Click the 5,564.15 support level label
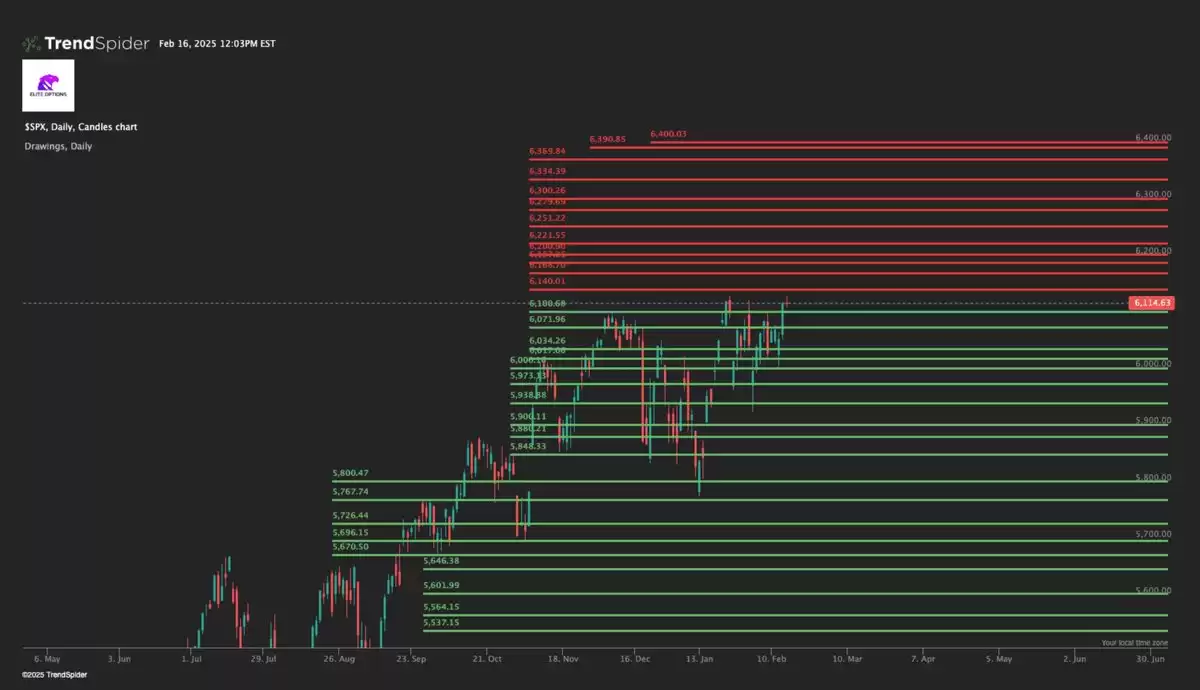The image size is (1200, 690). (441, 606)
